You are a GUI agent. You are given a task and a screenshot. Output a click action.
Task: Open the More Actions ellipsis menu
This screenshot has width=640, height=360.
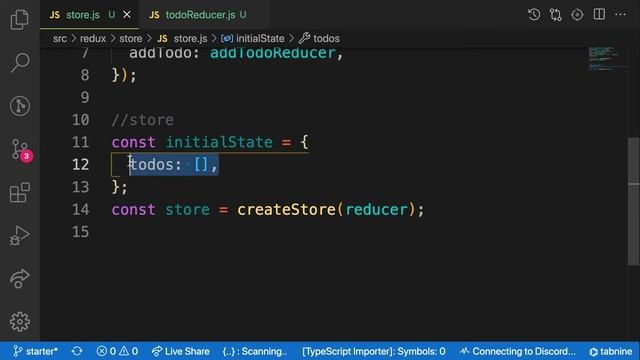(620, 15)
